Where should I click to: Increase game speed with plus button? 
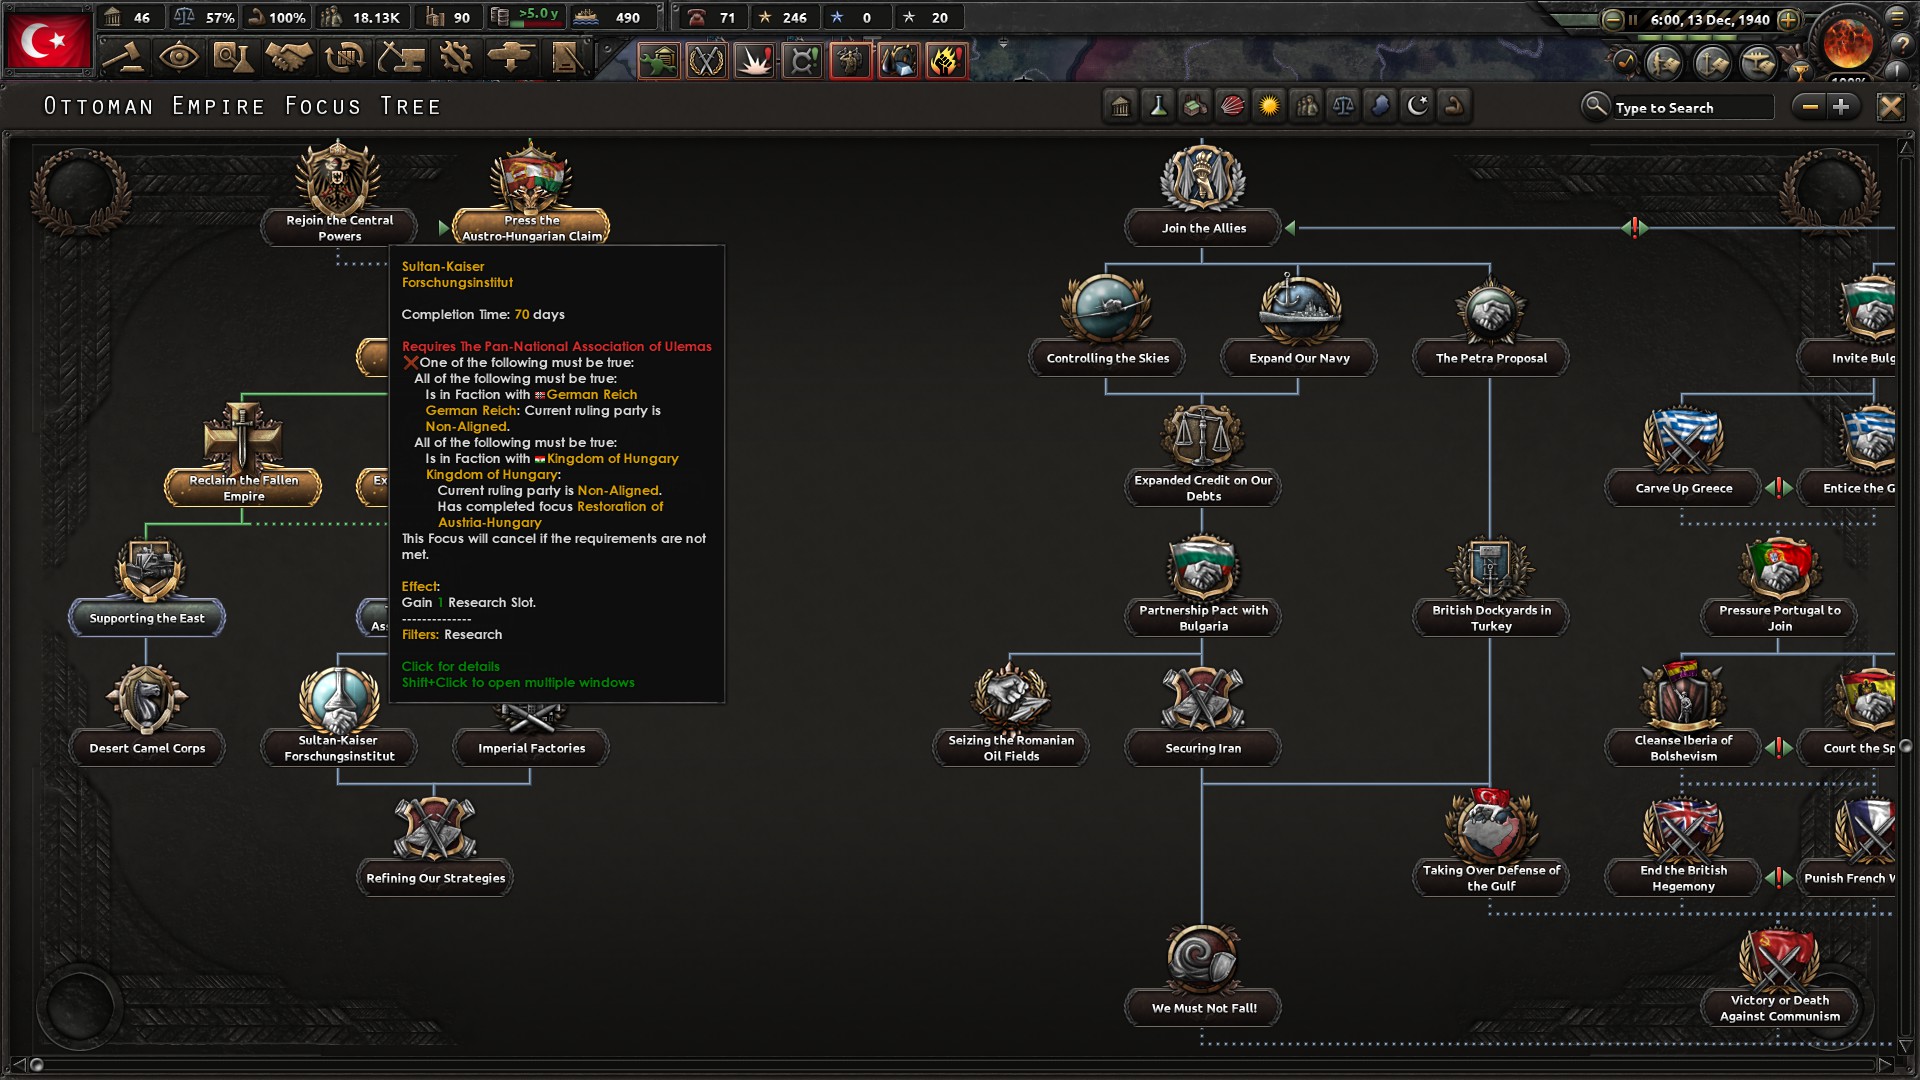pos(1789,19)
